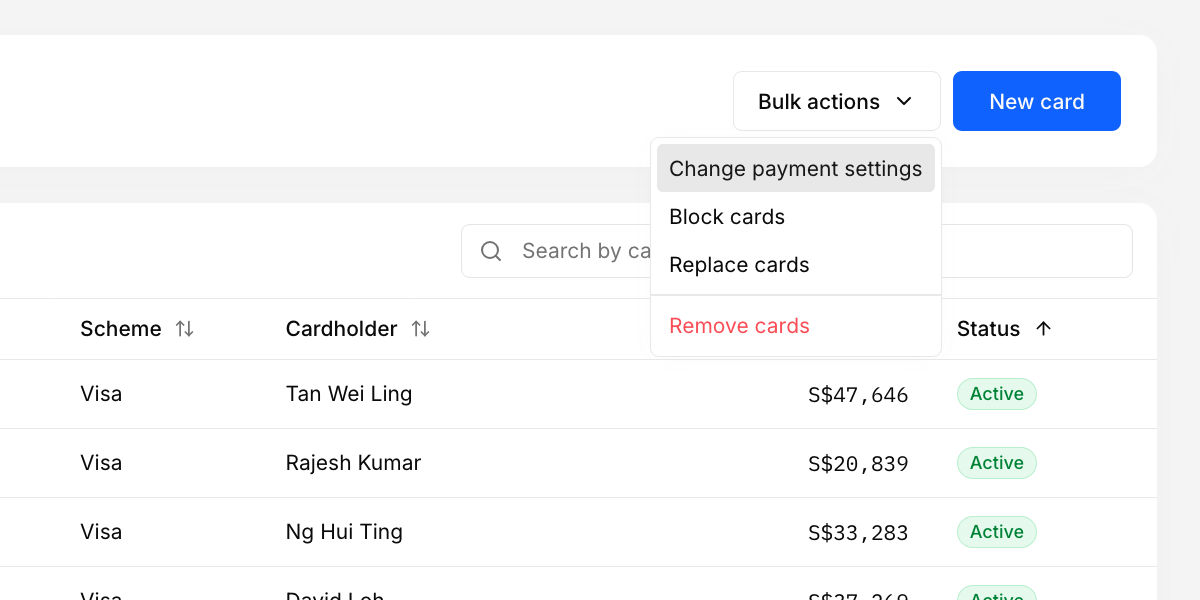Choose Block cards from the bulk menu
1200x600 pixels.
point(727,216)
